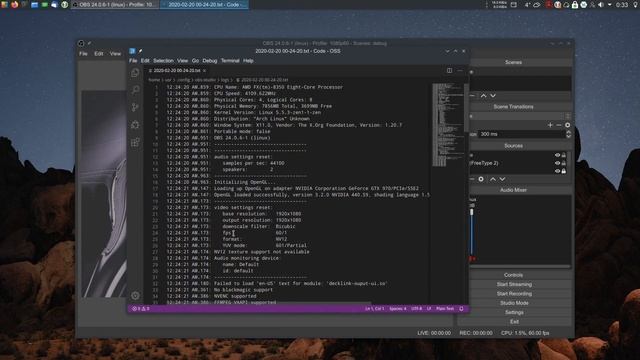Open the Edit menu in Code
Viewport: 640px width, 360px height.
tap(145, 61)
